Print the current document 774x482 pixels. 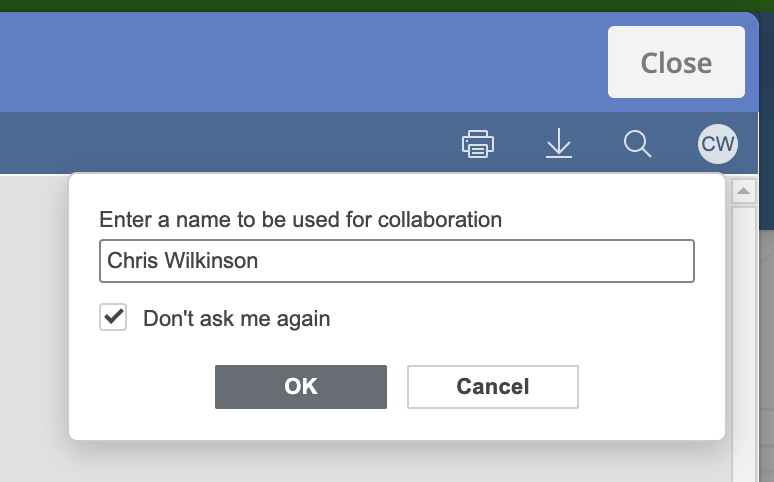[477, 144]
